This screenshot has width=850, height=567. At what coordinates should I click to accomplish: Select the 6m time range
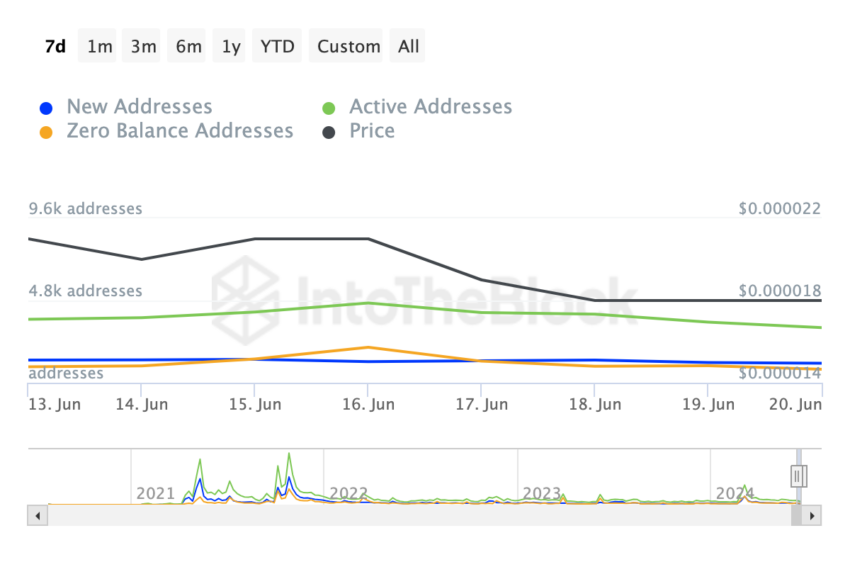(x=188, y=46)
